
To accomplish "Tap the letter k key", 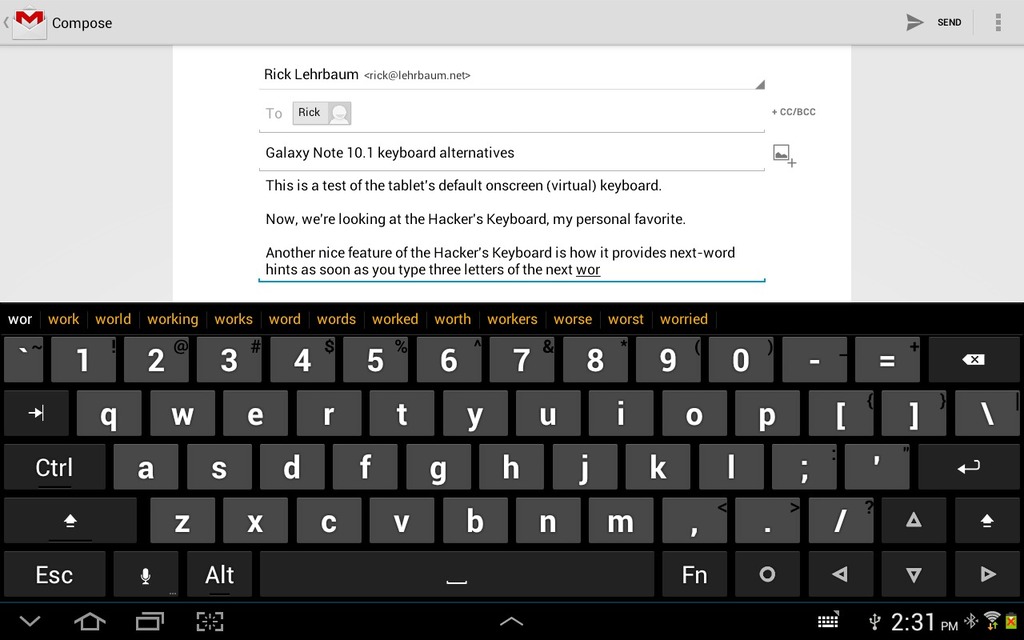I will coord(658,468).
